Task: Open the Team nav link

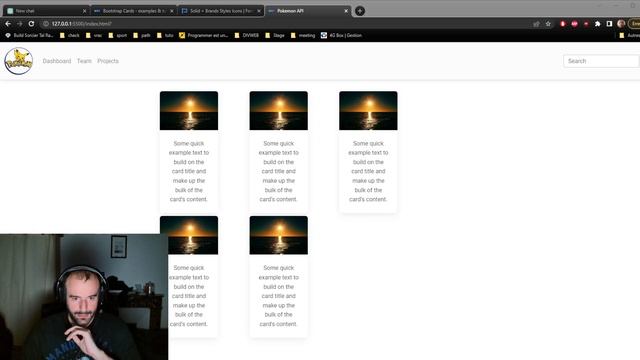Action: tap(84, 61)
